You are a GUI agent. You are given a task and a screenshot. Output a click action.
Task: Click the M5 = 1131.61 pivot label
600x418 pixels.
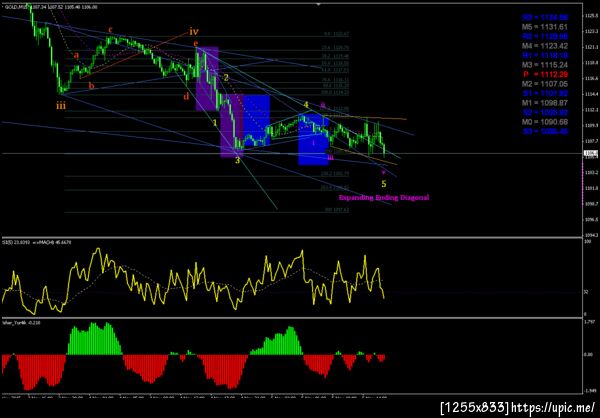click(x=545, y=27)
